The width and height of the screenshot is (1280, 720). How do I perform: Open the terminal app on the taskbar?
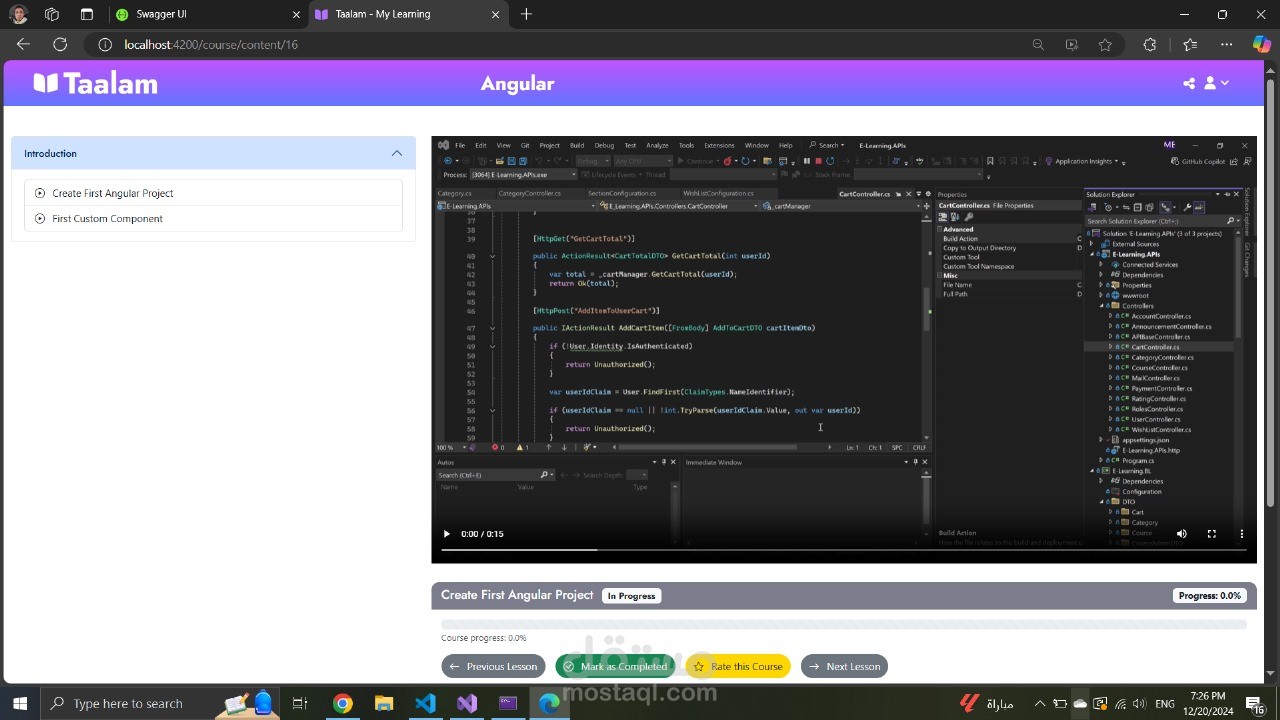[508, 703]
